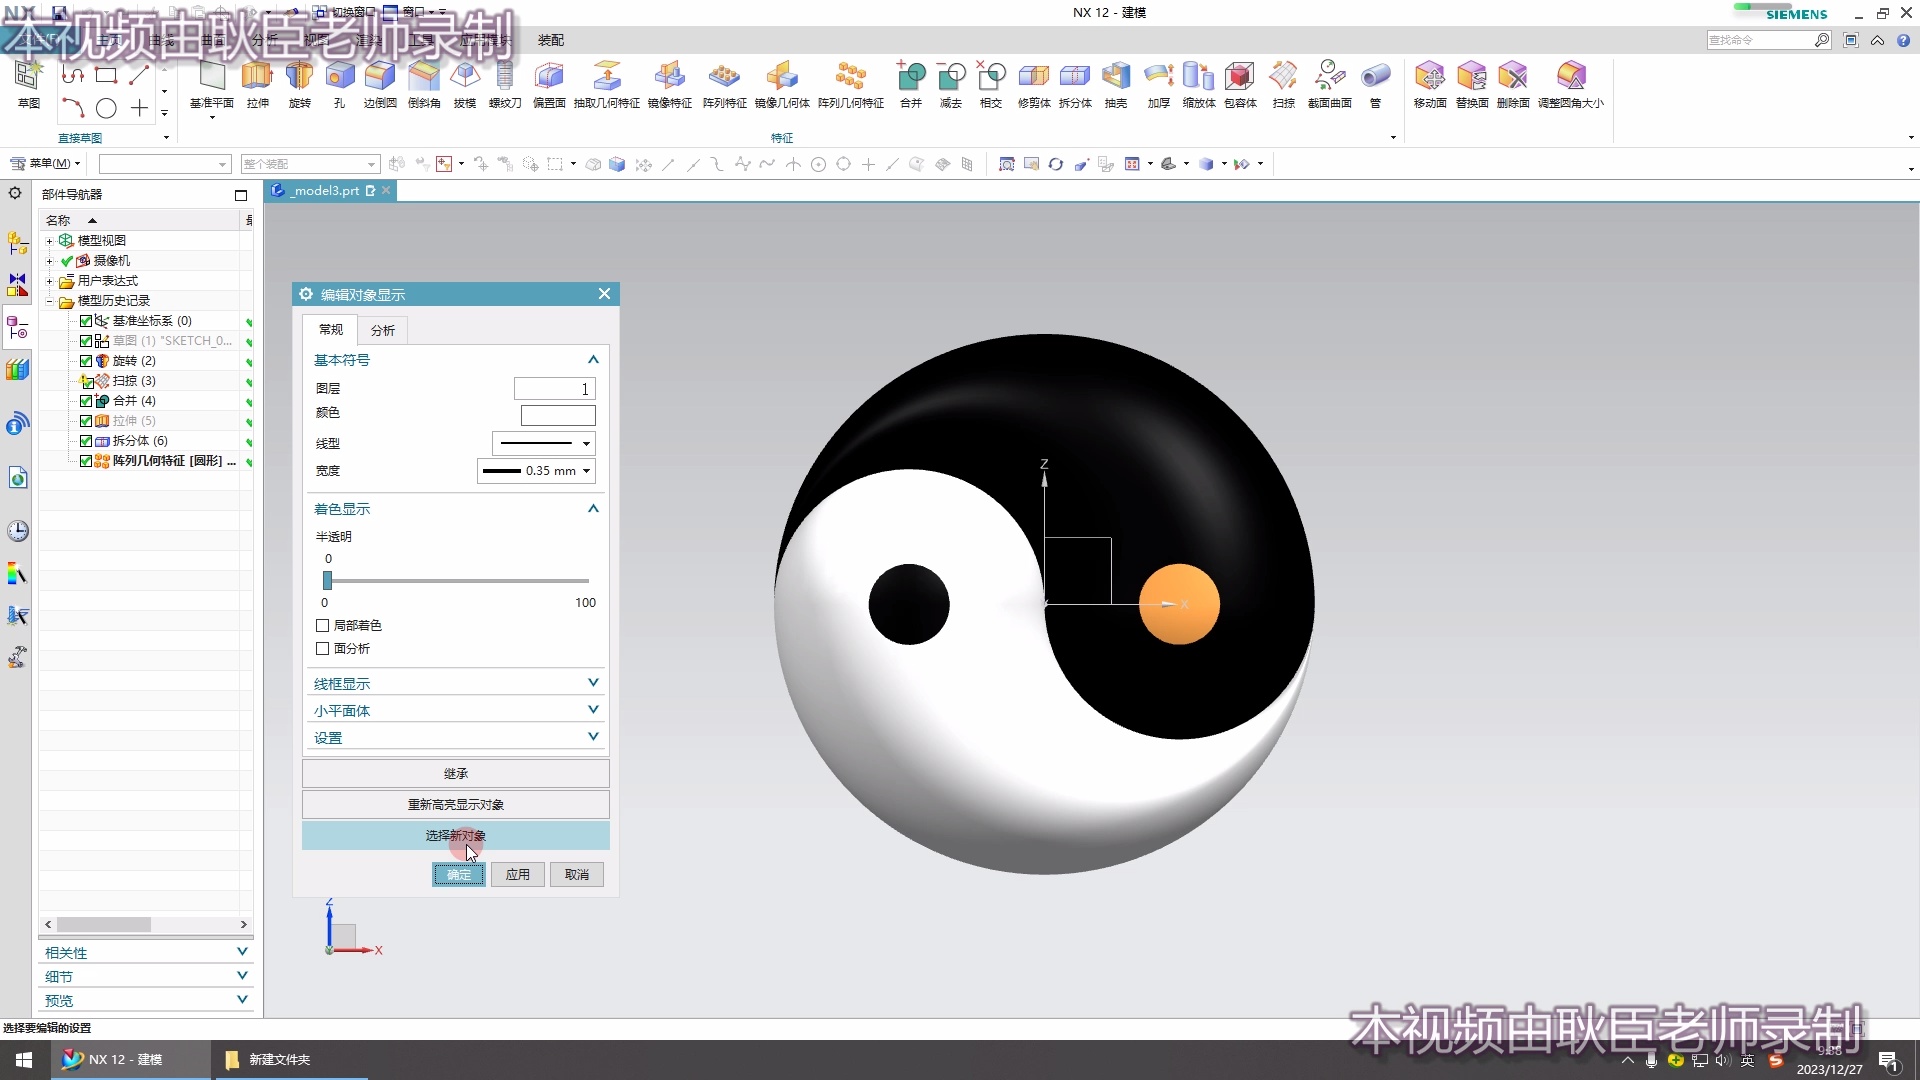The width and height of the screenshot is (1920, 1080).
Task: Enable the 局部着色 checkbox
Action: tap(323, 626)
